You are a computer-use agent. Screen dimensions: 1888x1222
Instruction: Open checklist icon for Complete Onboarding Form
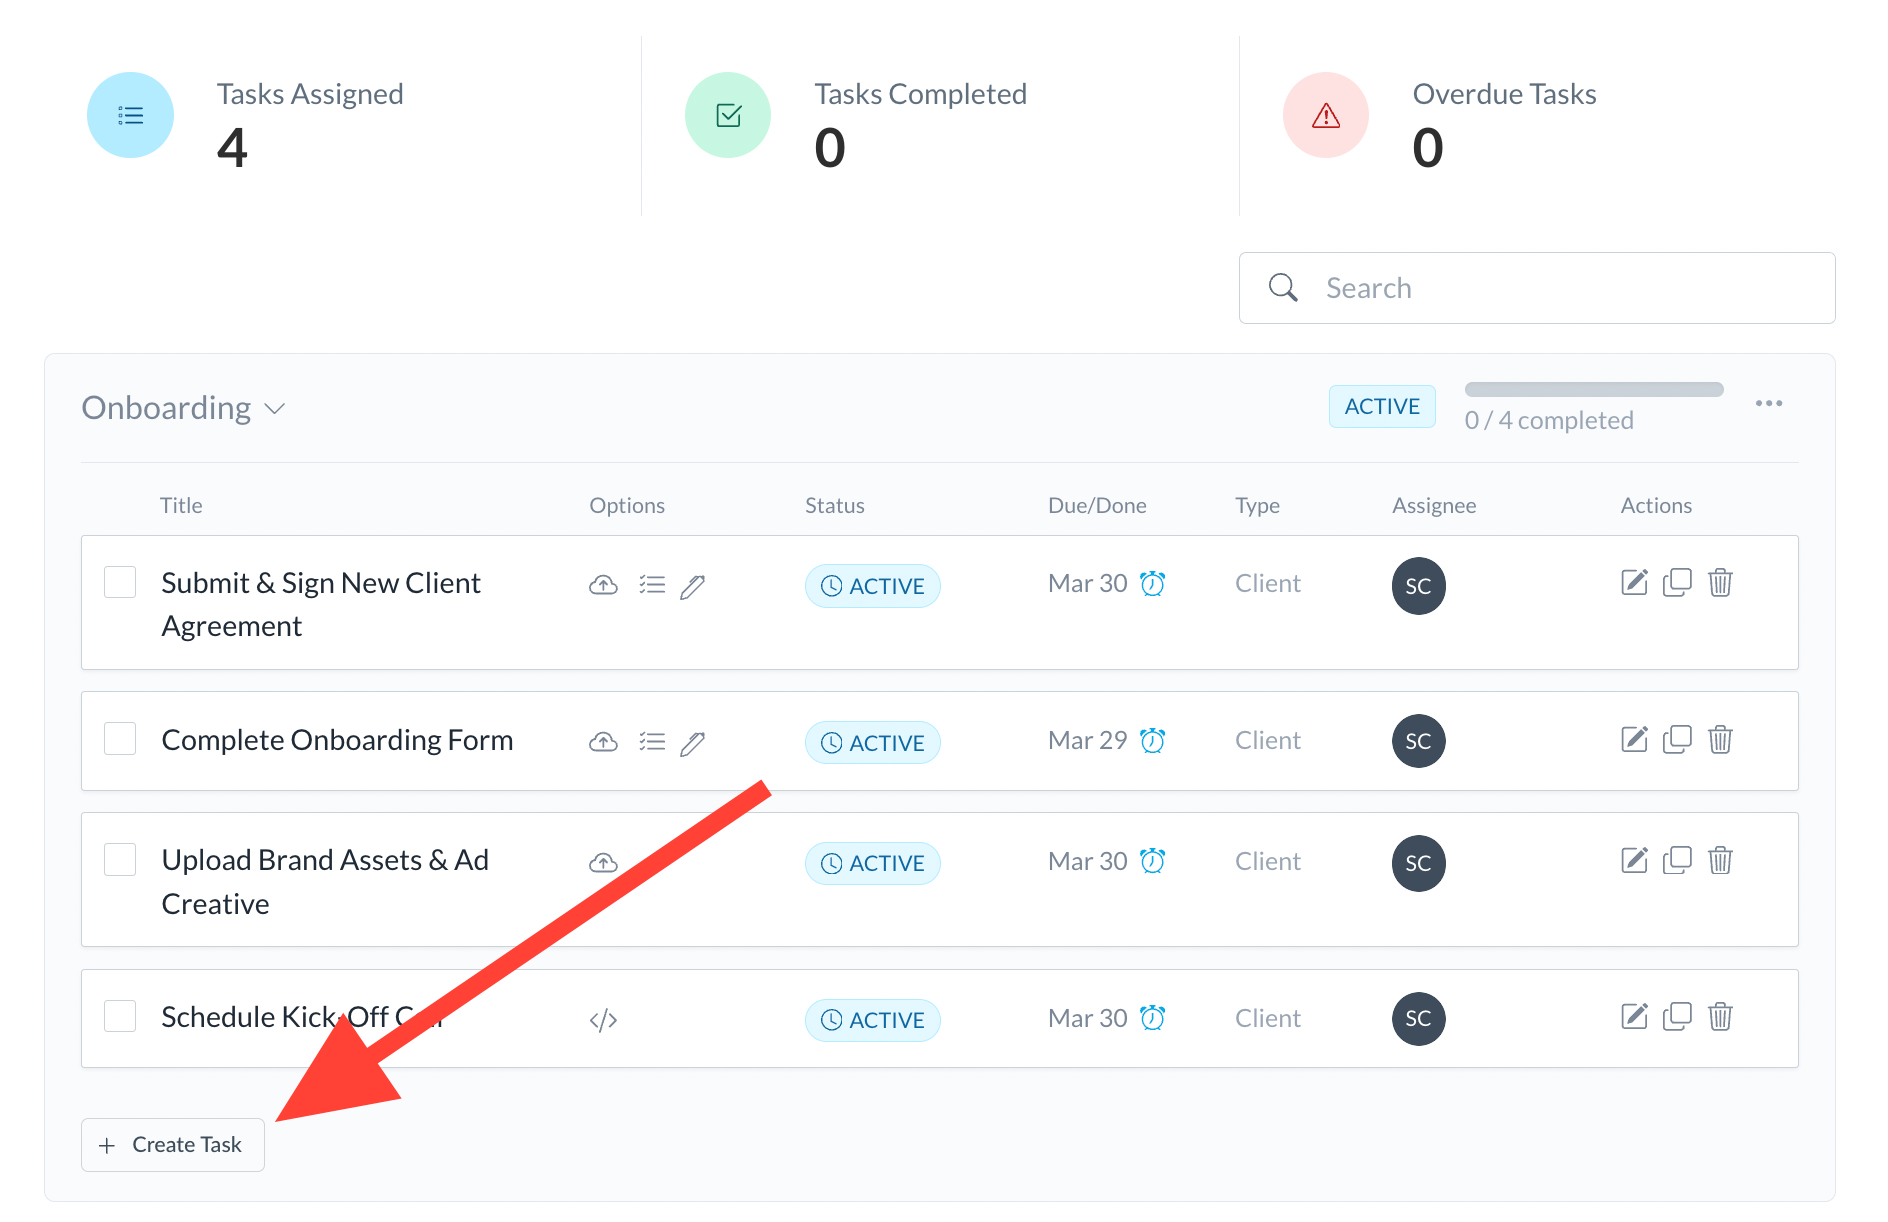pyautogui.click(x=652, y=742)
